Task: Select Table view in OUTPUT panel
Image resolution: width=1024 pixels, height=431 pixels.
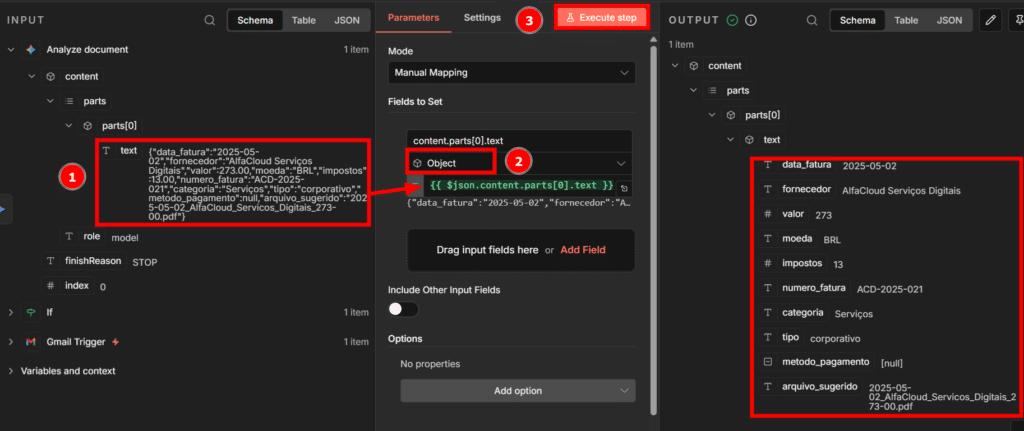Action: pyautogui.click(x=906, y=20)
